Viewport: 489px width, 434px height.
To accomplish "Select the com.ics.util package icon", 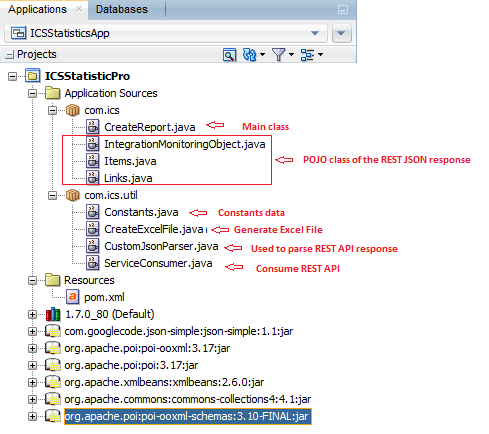I will [72, 195].
